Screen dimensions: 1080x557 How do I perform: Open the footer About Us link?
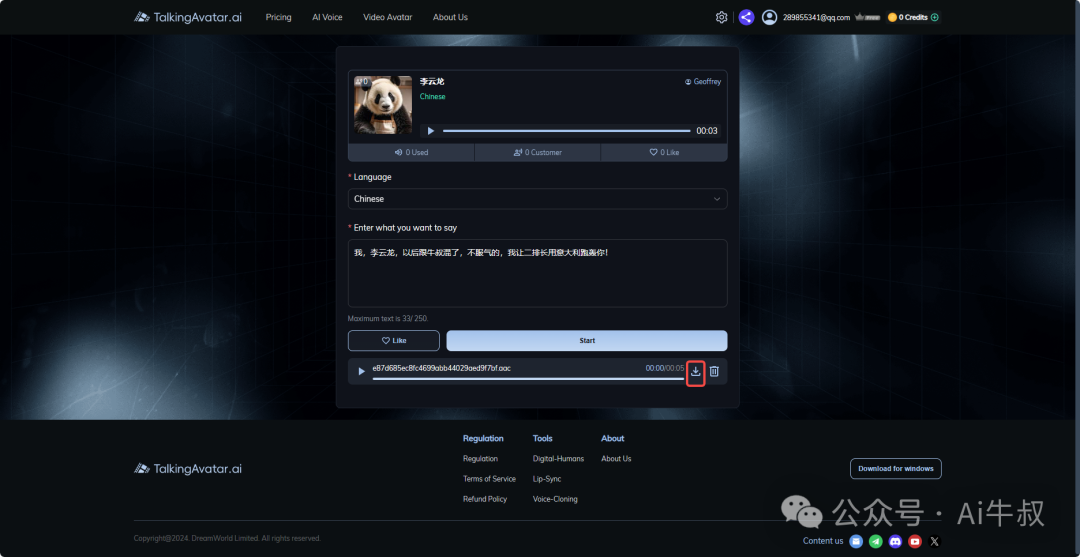pos(616,459)
